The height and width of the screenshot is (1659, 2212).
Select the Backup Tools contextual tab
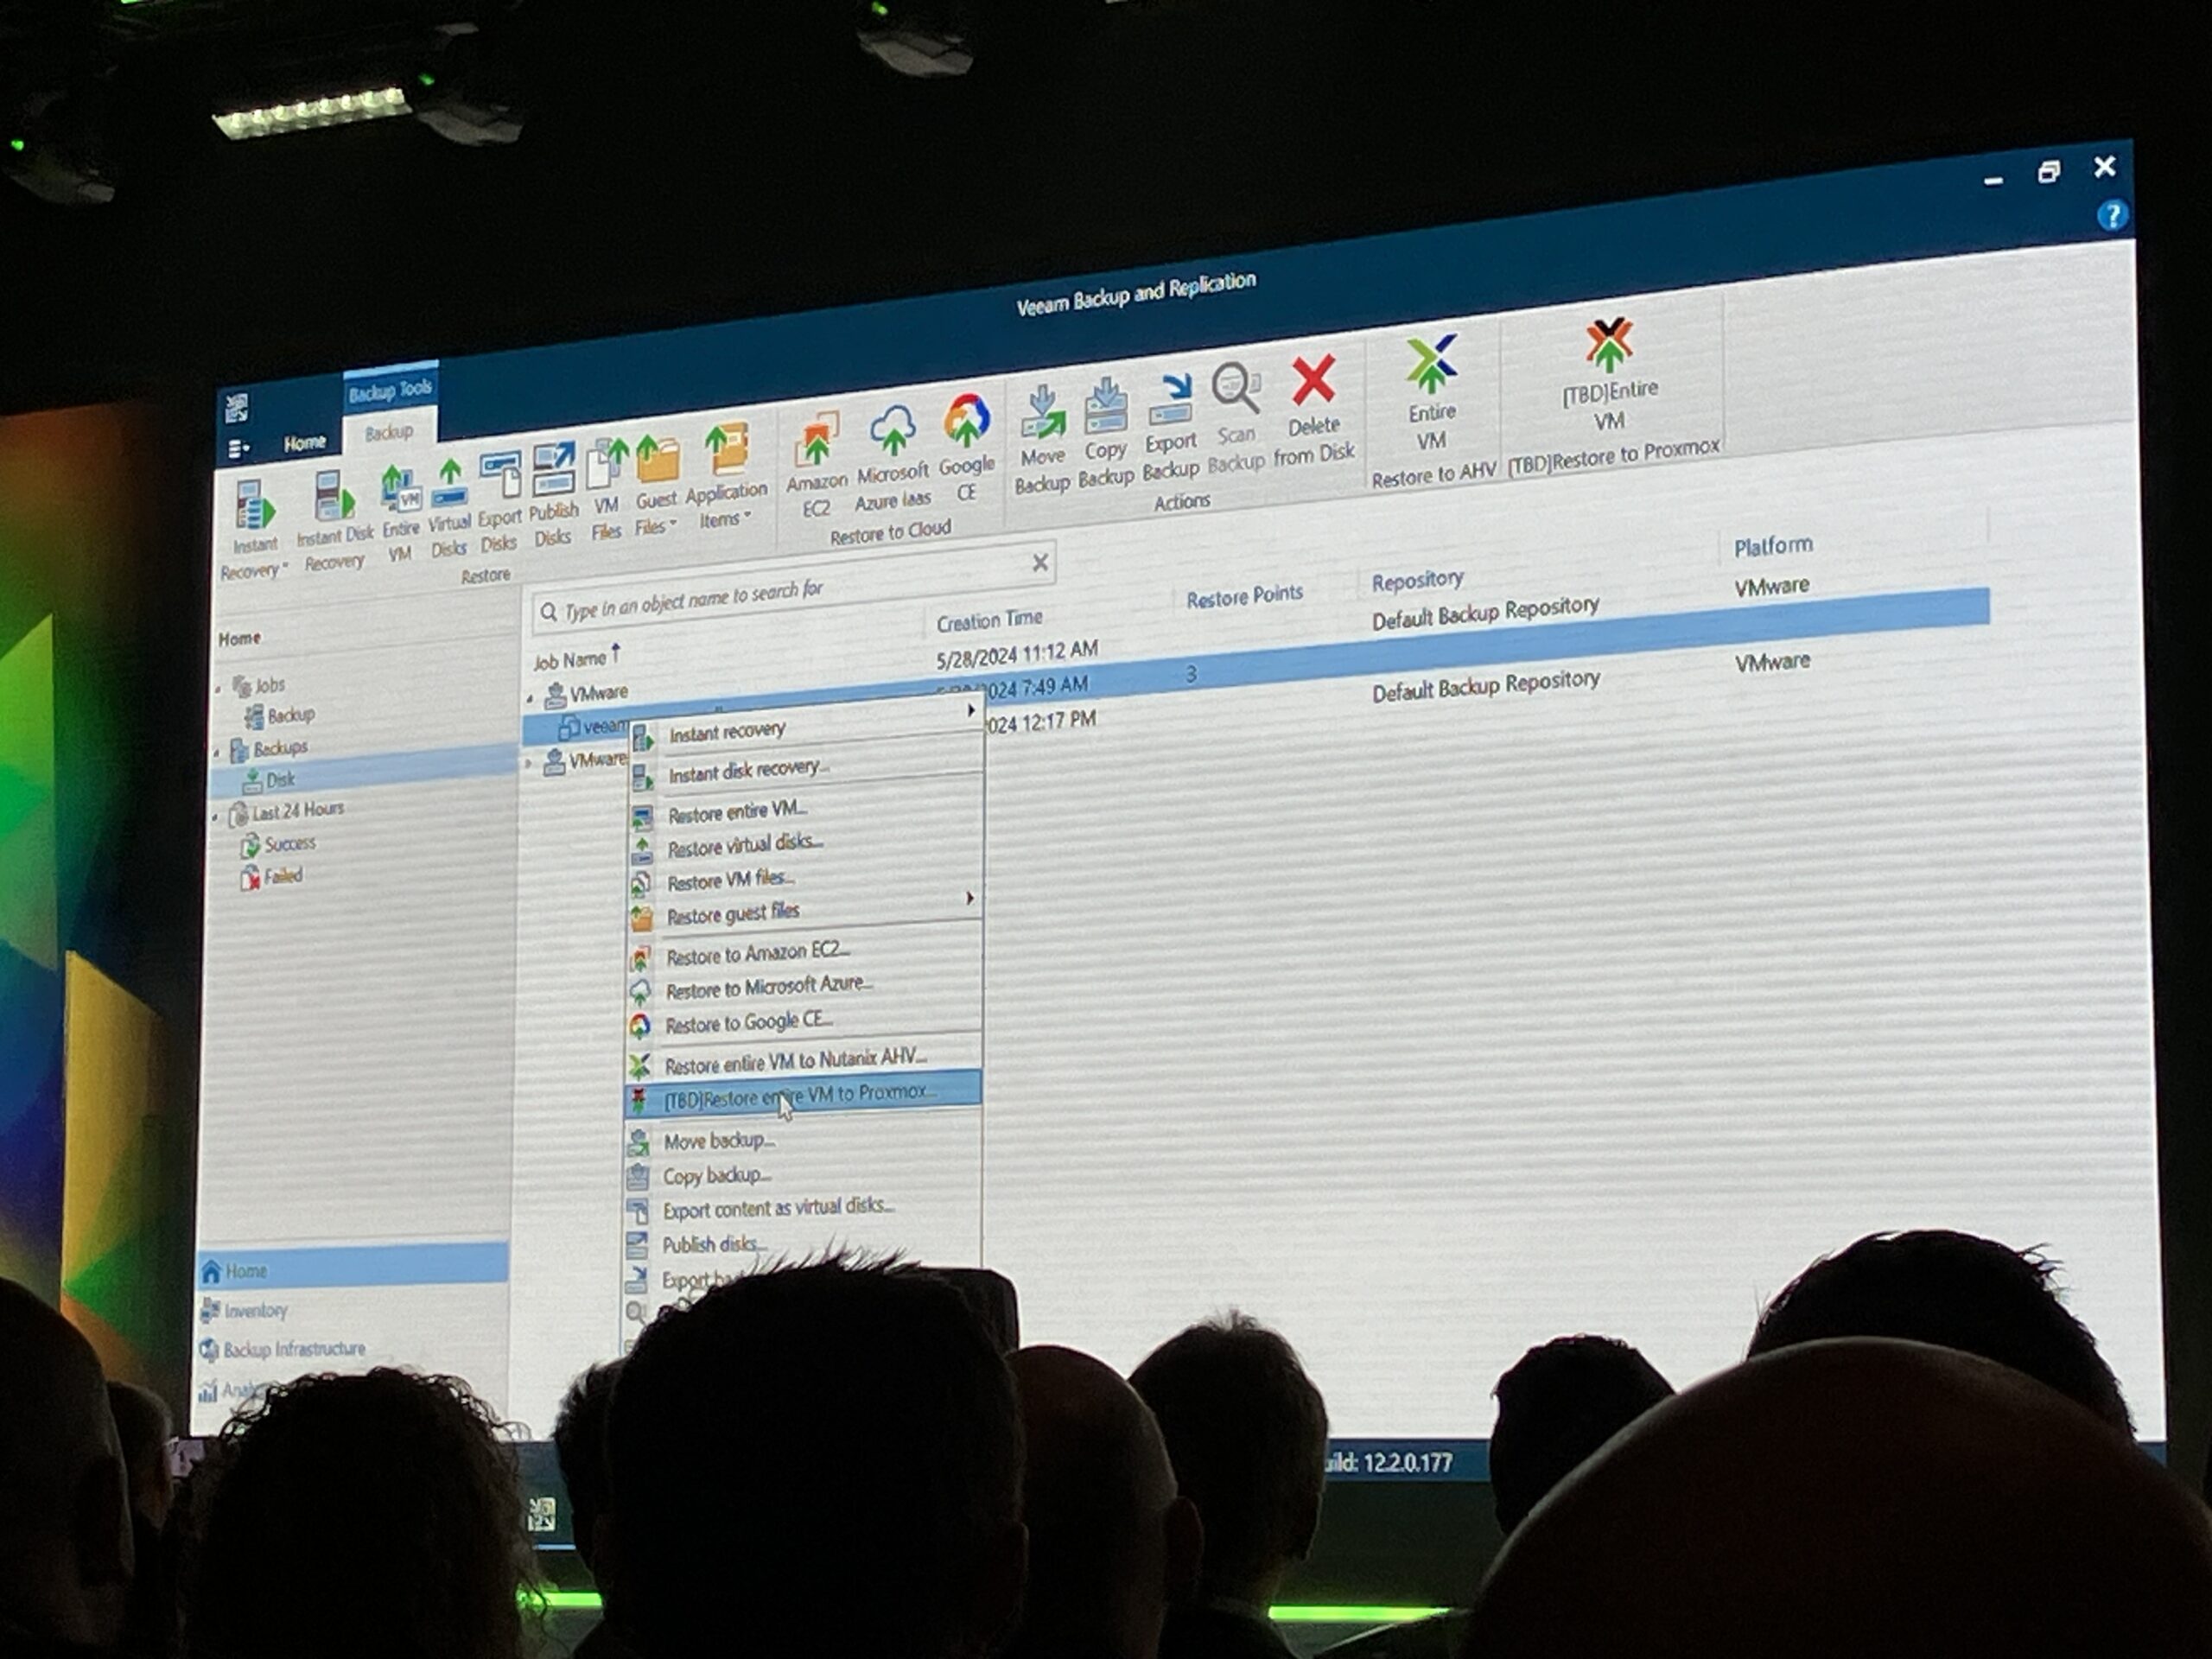pyautogui.click(x=390, y=389)
